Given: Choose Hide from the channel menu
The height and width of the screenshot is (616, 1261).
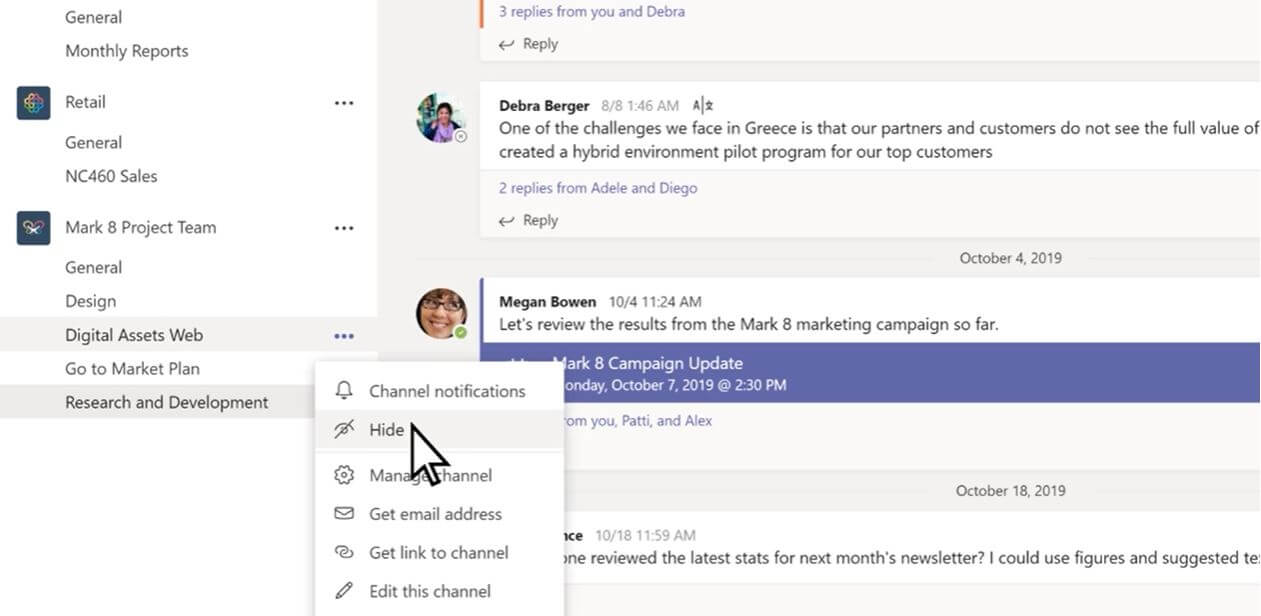Looking at the screenshot, I should click(x=439, y=430).
